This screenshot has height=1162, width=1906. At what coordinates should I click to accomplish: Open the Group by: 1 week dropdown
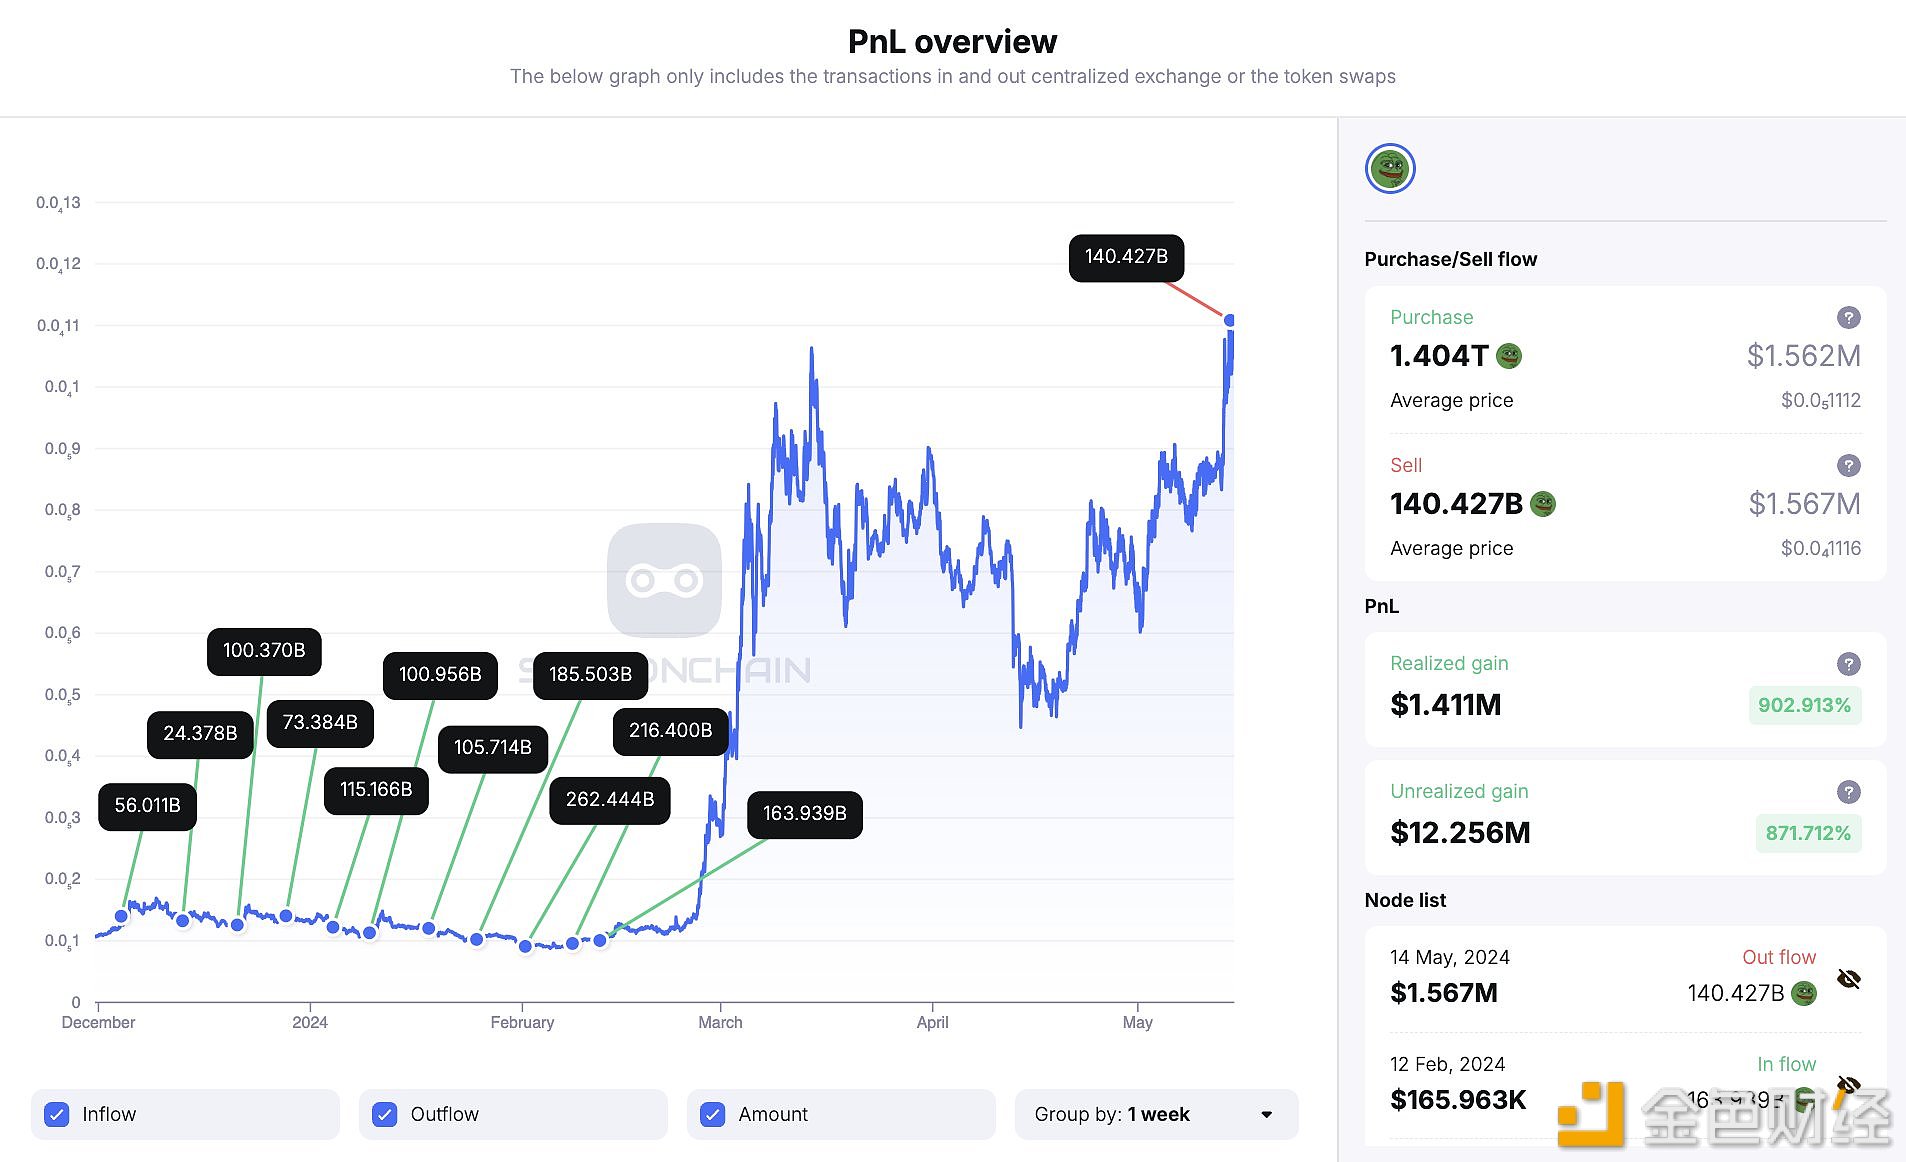tap(1156, 1114)
